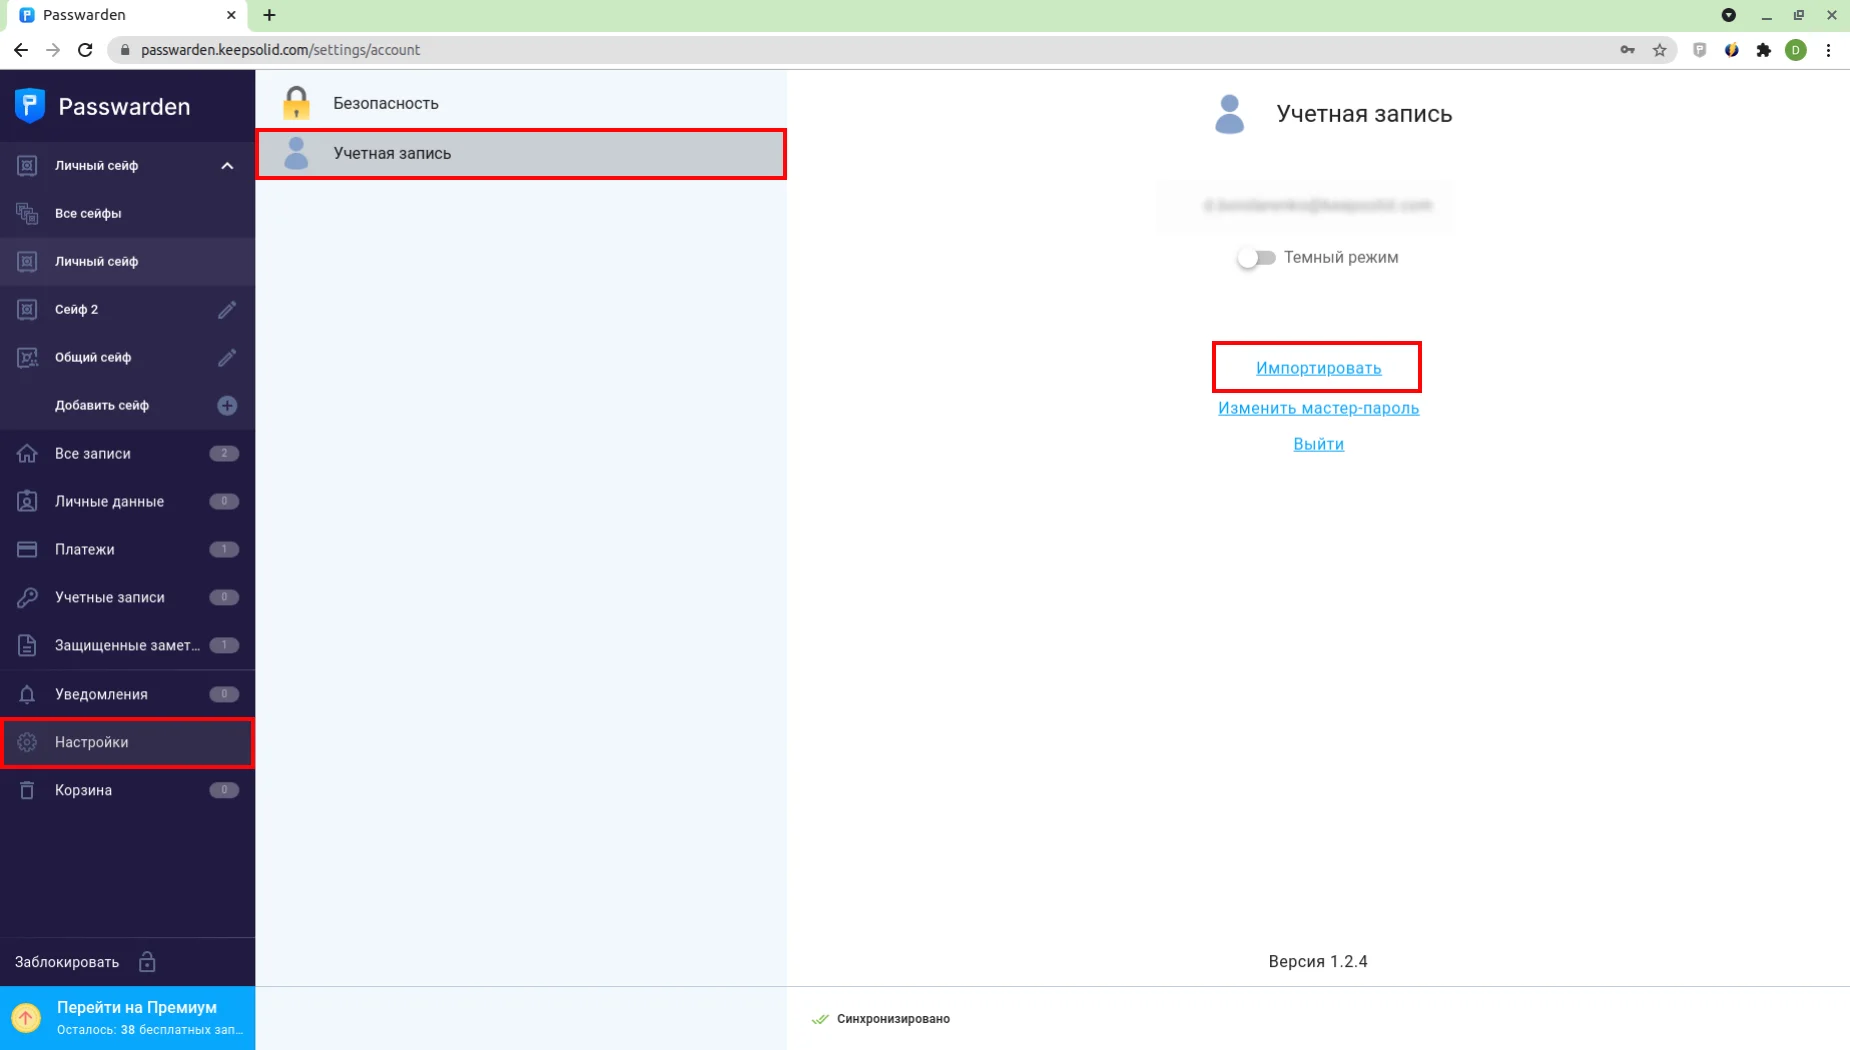Select the Безопасность settings tab
The height and width of the screenshot is (1050, 1850).
pos(386,103)
